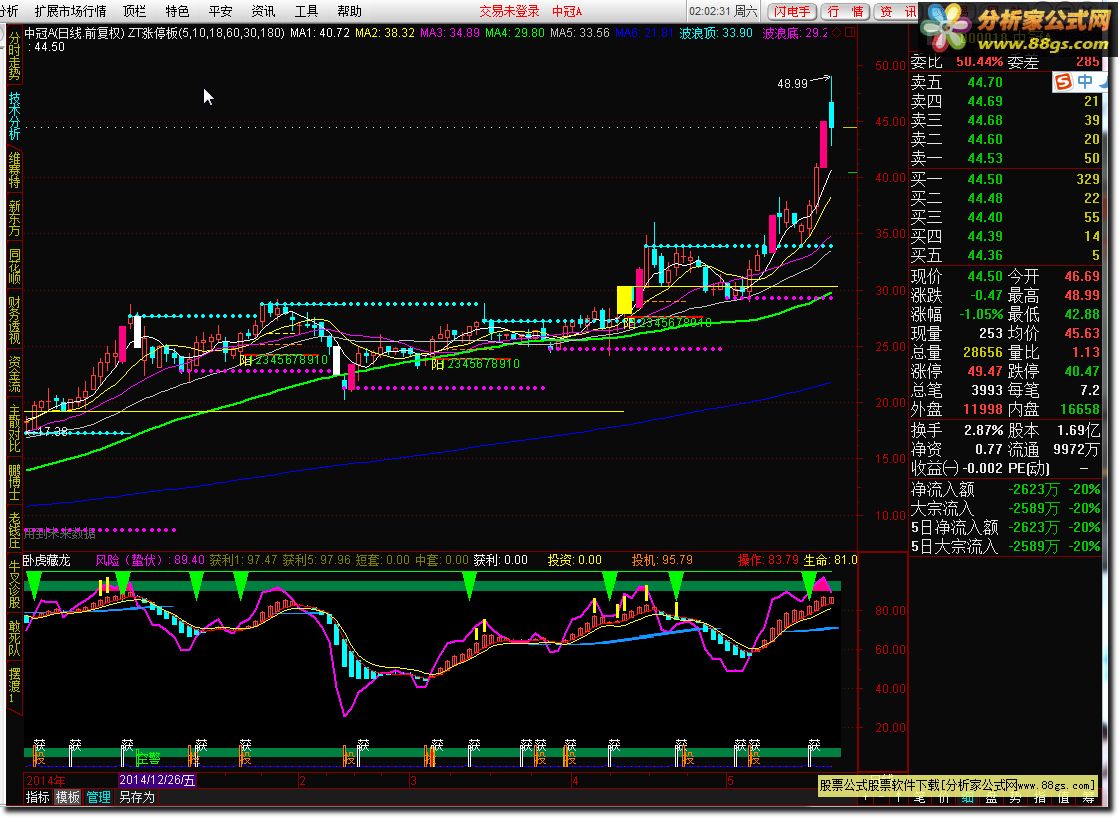Click the diamond icon beside the wave-bottom value
The height and width of the screenshot is (818, 1120).
click(x=837, y=33)
